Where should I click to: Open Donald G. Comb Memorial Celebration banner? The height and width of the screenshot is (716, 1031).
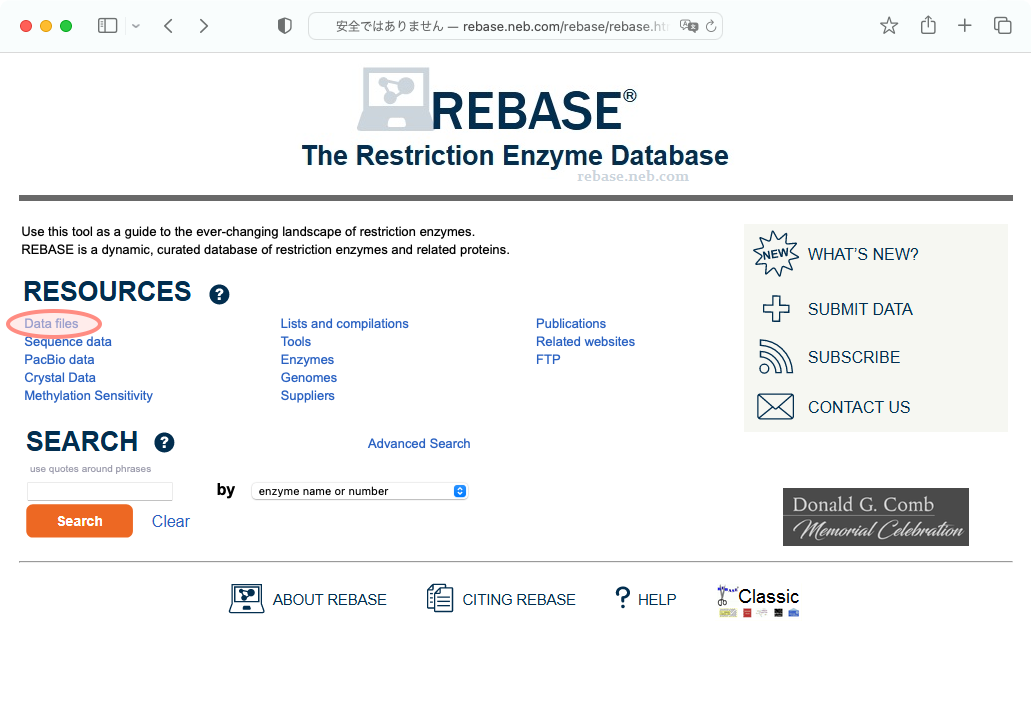(876, 517)
